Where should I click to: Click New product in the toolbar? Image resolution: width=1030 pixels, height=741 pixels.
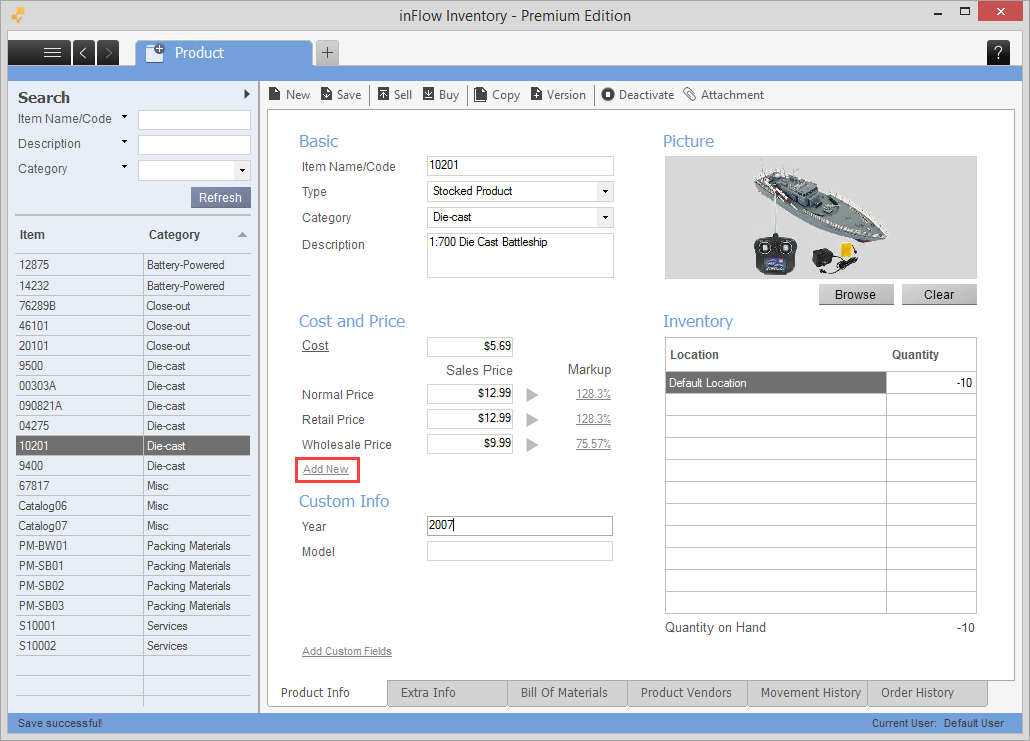pyautogui.click(x=289, y=95)
